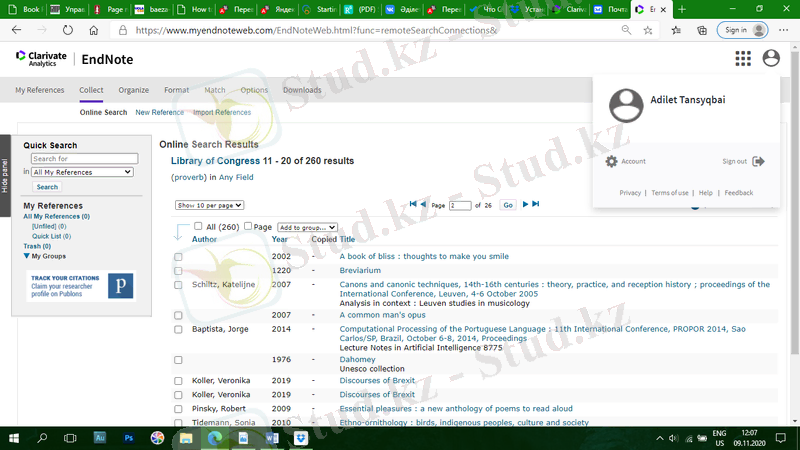Click the Sign out arrow icon
This screenshot has height=450, width=800.
coord(758,161)
